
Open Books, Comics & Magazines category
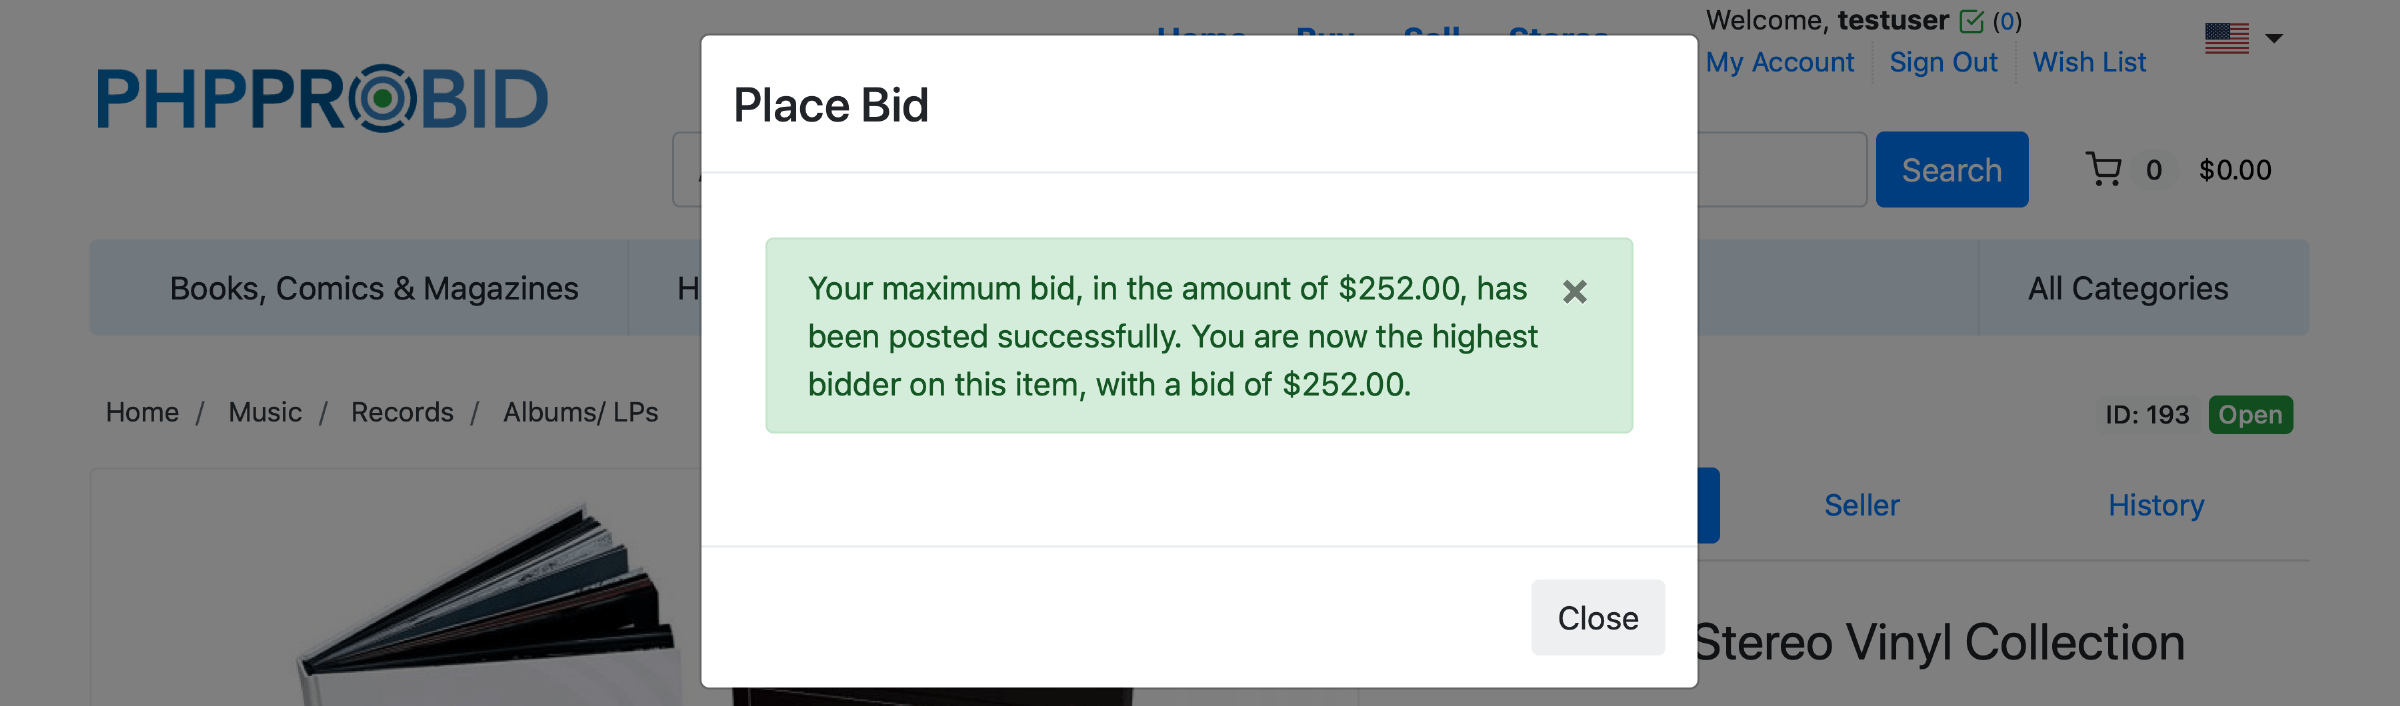pos(374,288)
